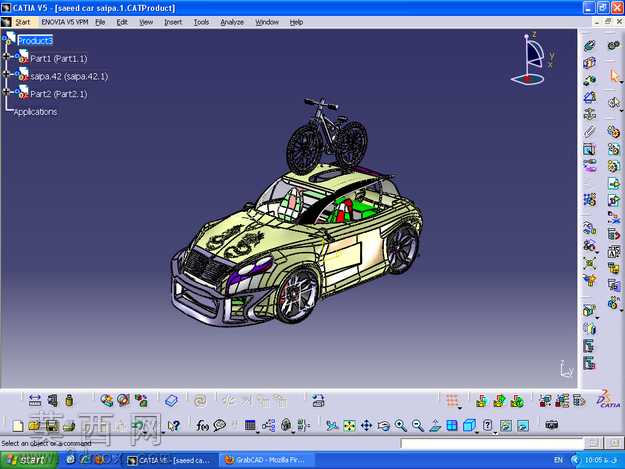Click the EN language indicator in tray
The image size is (625, 469).
(x=558, y=460)
